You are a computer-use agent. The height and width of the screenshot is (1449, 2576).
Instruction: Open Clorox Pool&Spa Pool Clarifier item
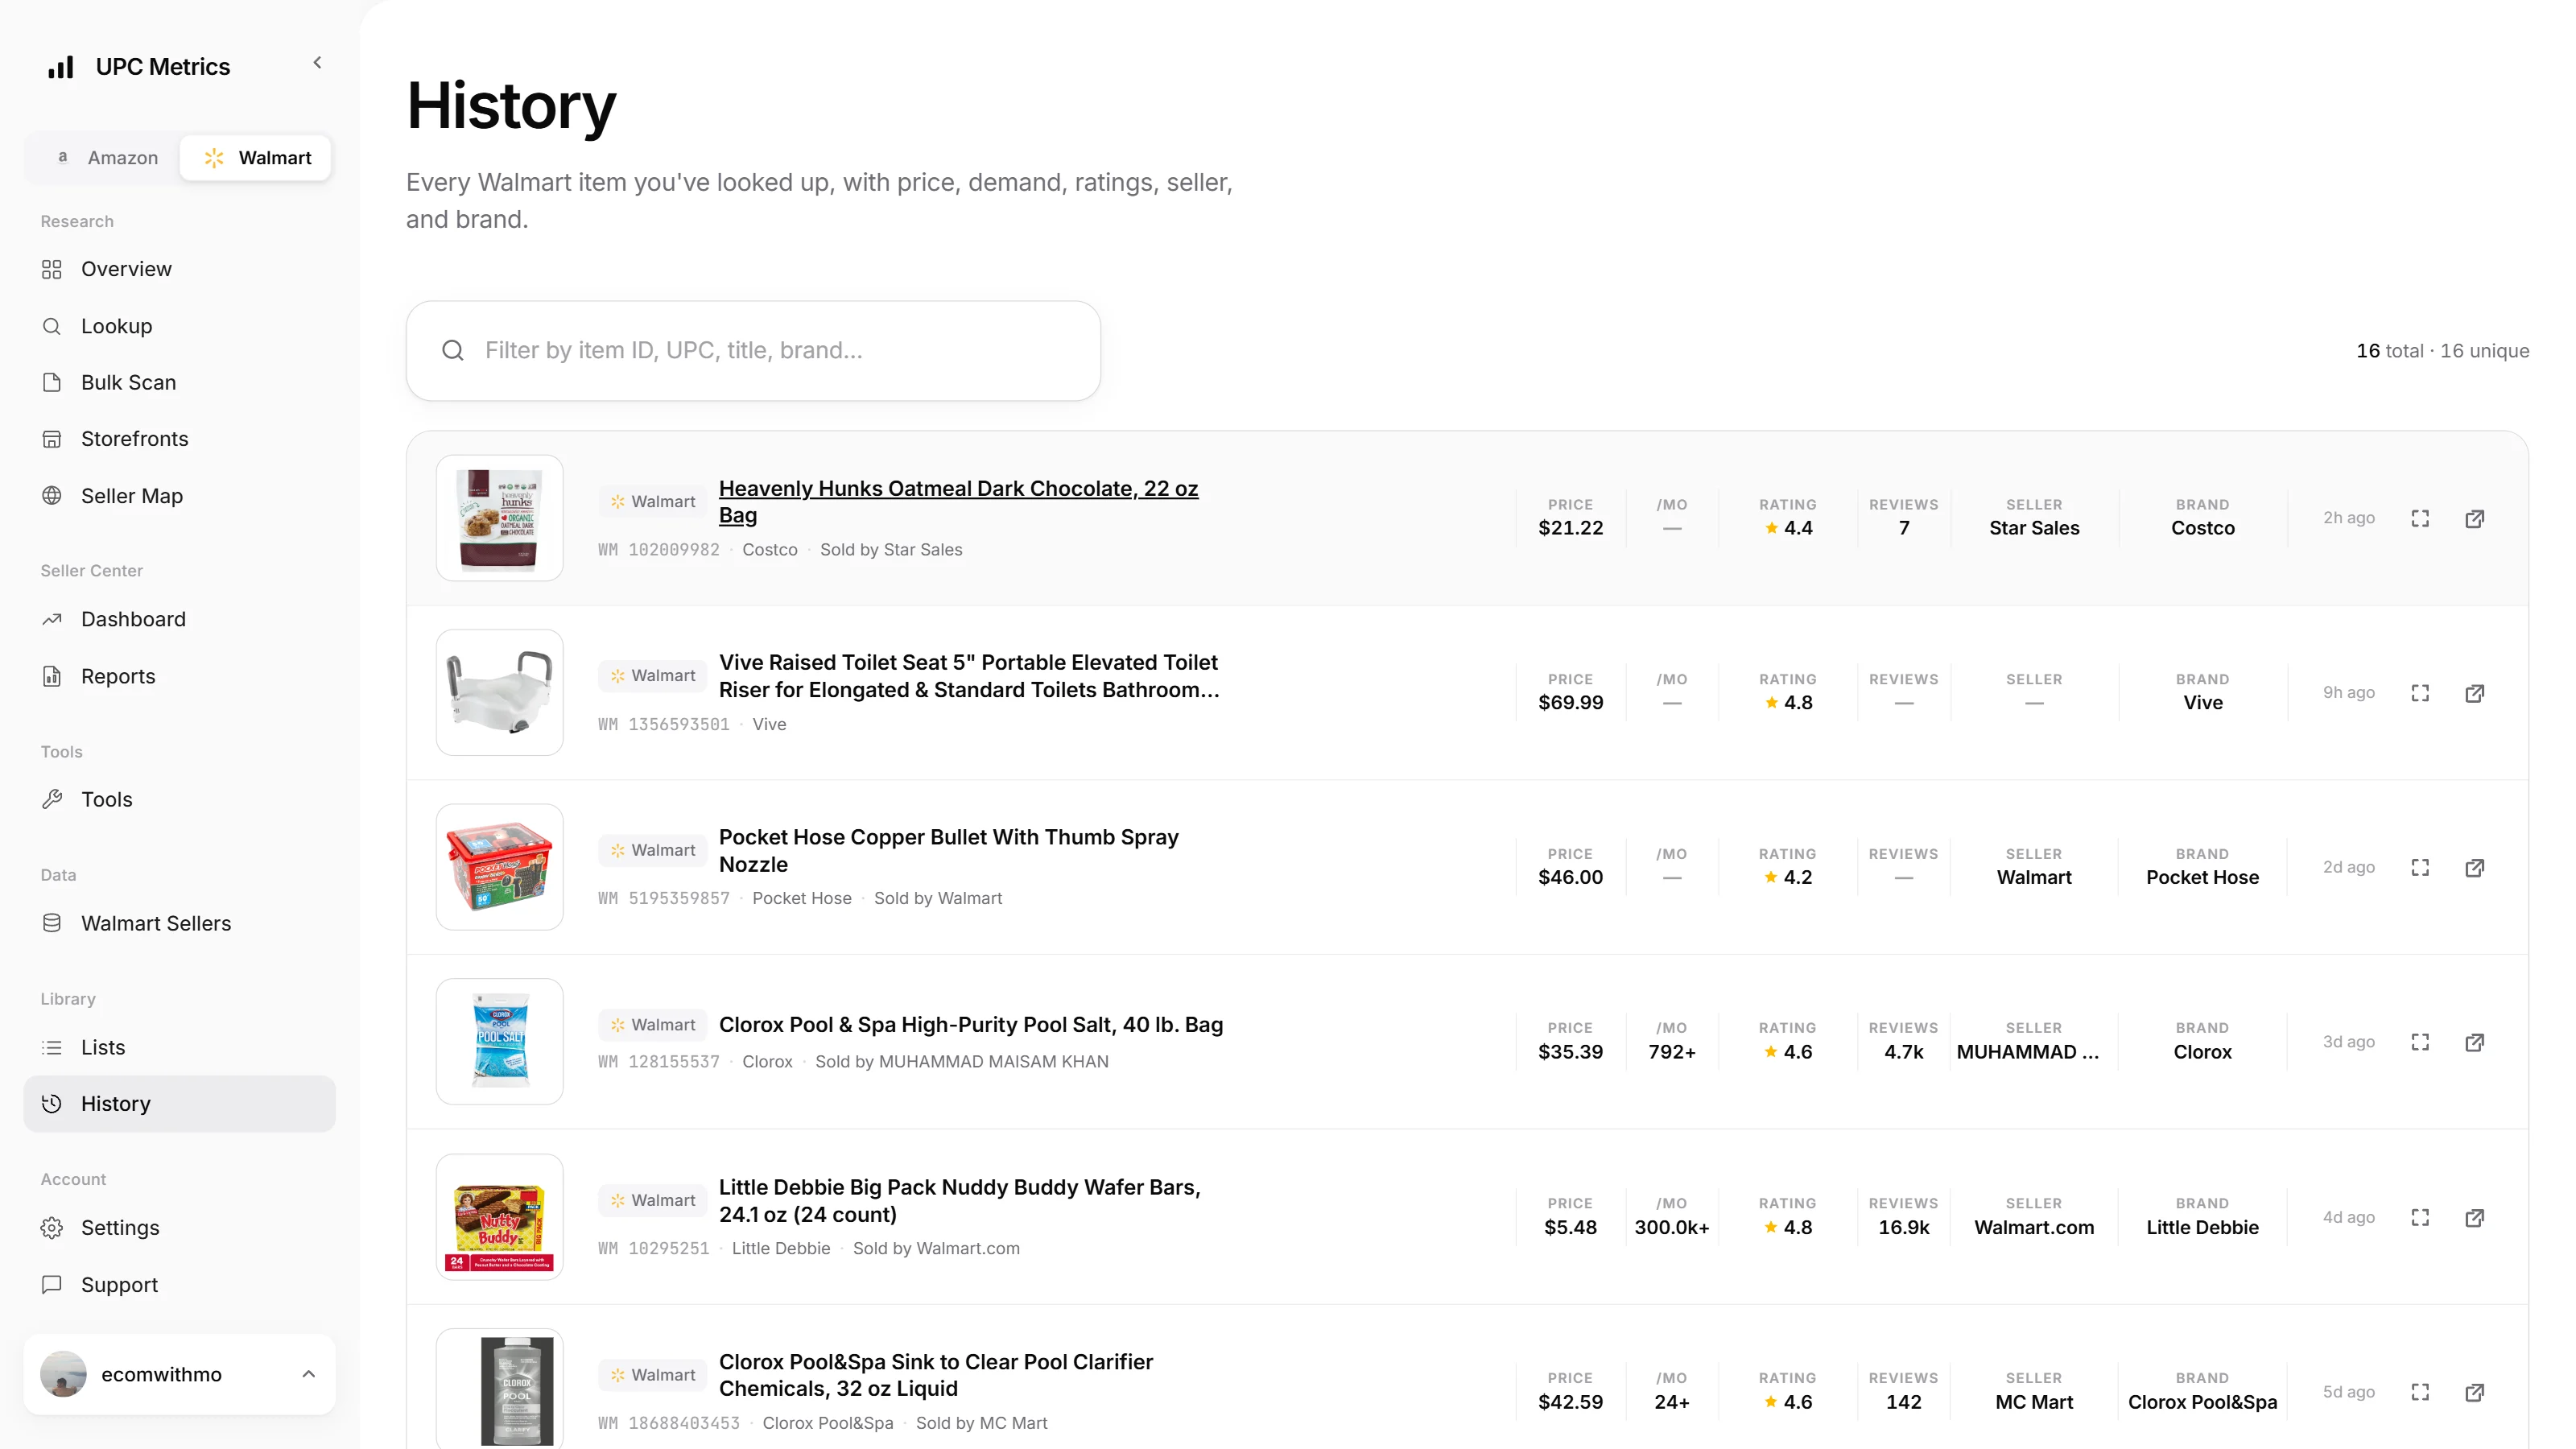click(x=935, y=1375)
